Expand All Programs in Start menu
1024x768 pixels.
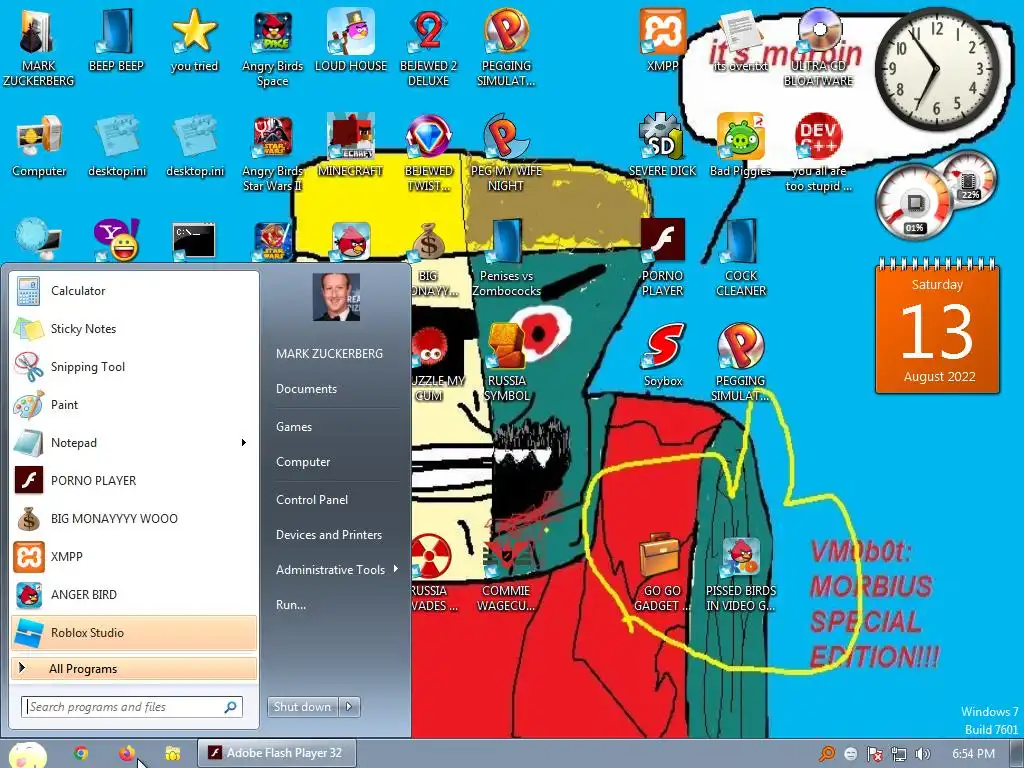point(134,668)
